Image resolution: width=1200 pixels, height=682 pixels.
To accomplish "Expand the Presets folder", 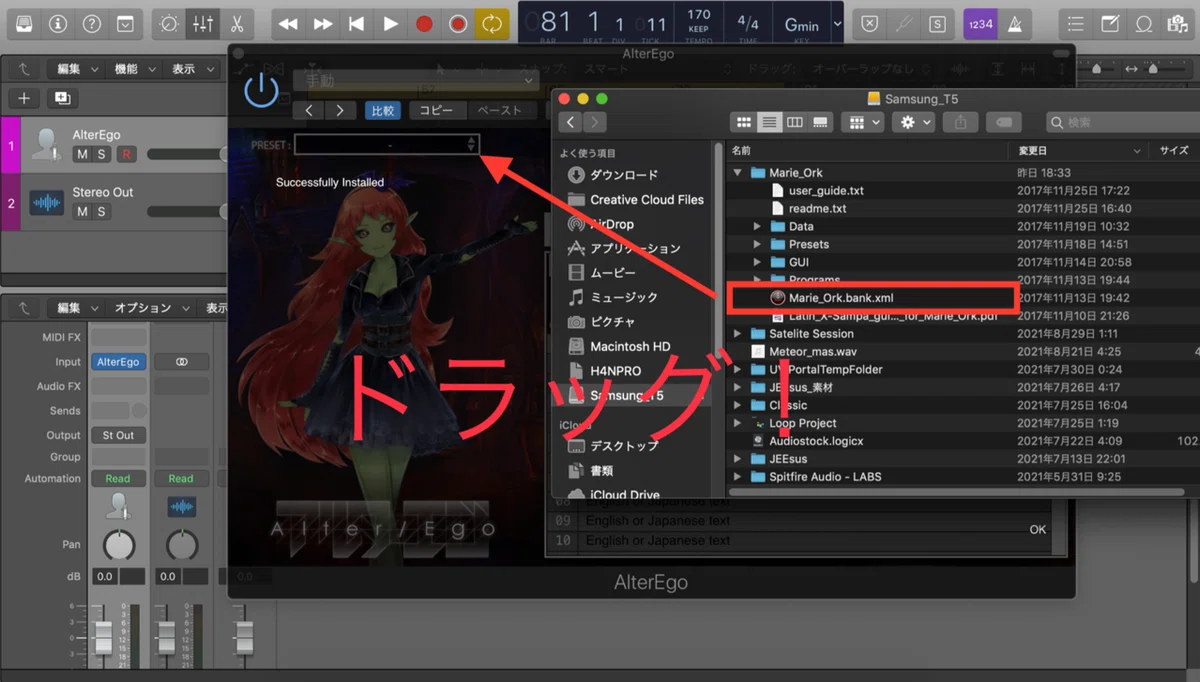I will 757,245.
